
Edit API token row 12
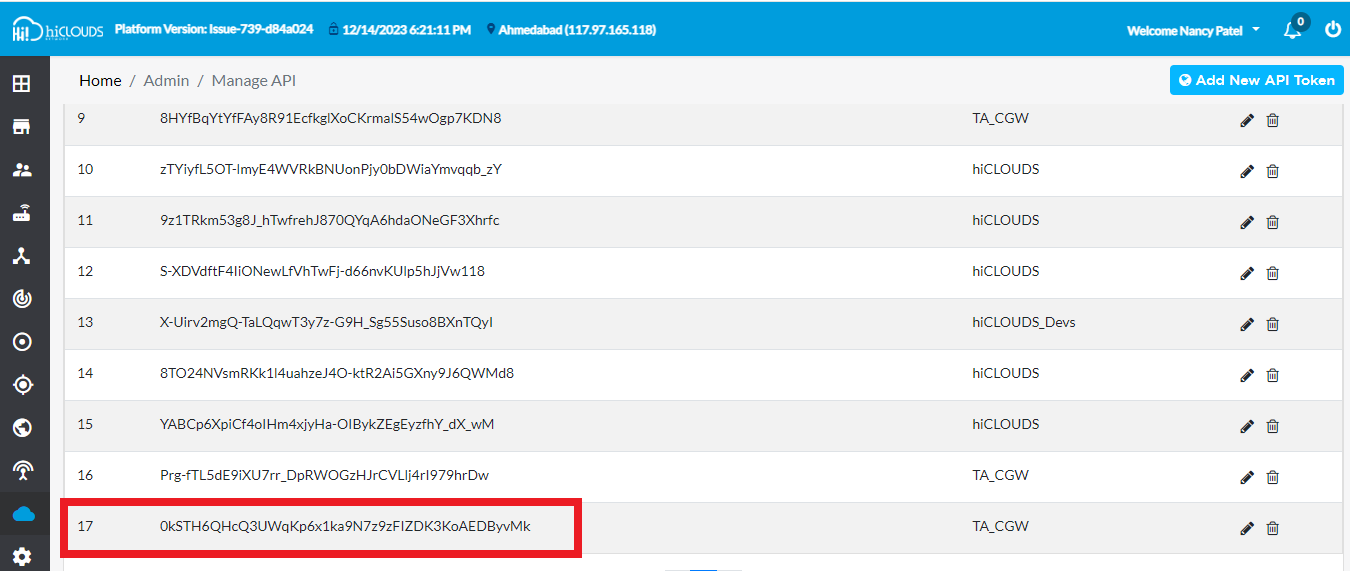(1247, 273)
